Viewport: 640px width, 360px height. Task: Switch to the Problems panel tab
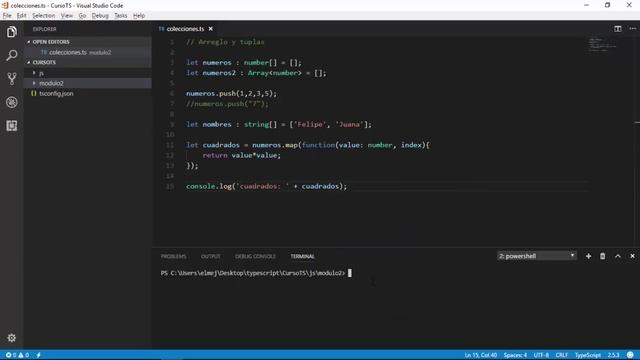coord(173,256)
